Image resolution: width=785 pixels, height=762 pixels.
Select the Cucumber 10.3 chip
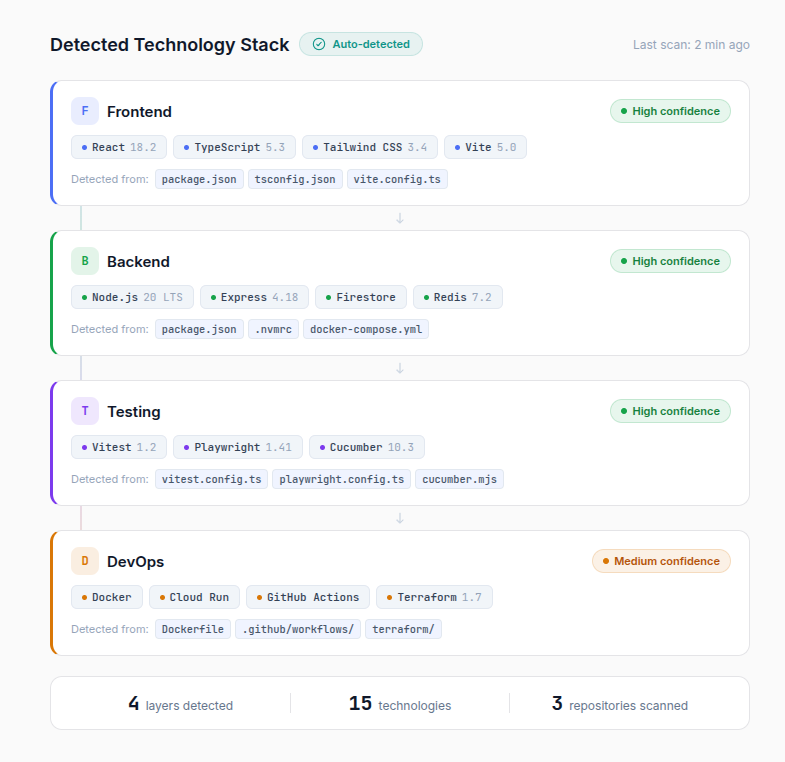366,447
